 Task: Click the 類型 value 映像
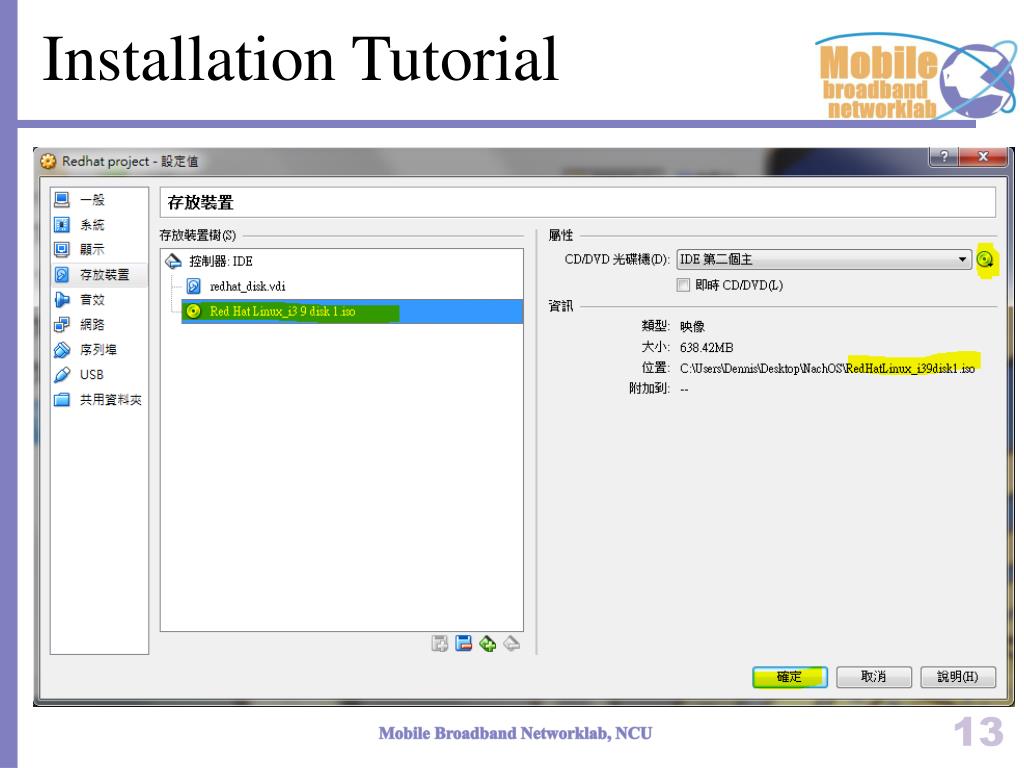tap(692, 327)
